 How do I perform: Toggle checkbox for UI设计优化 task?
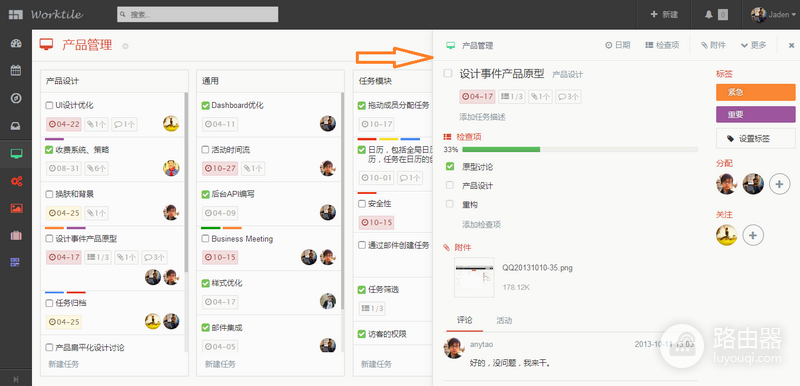click(49, 106)
